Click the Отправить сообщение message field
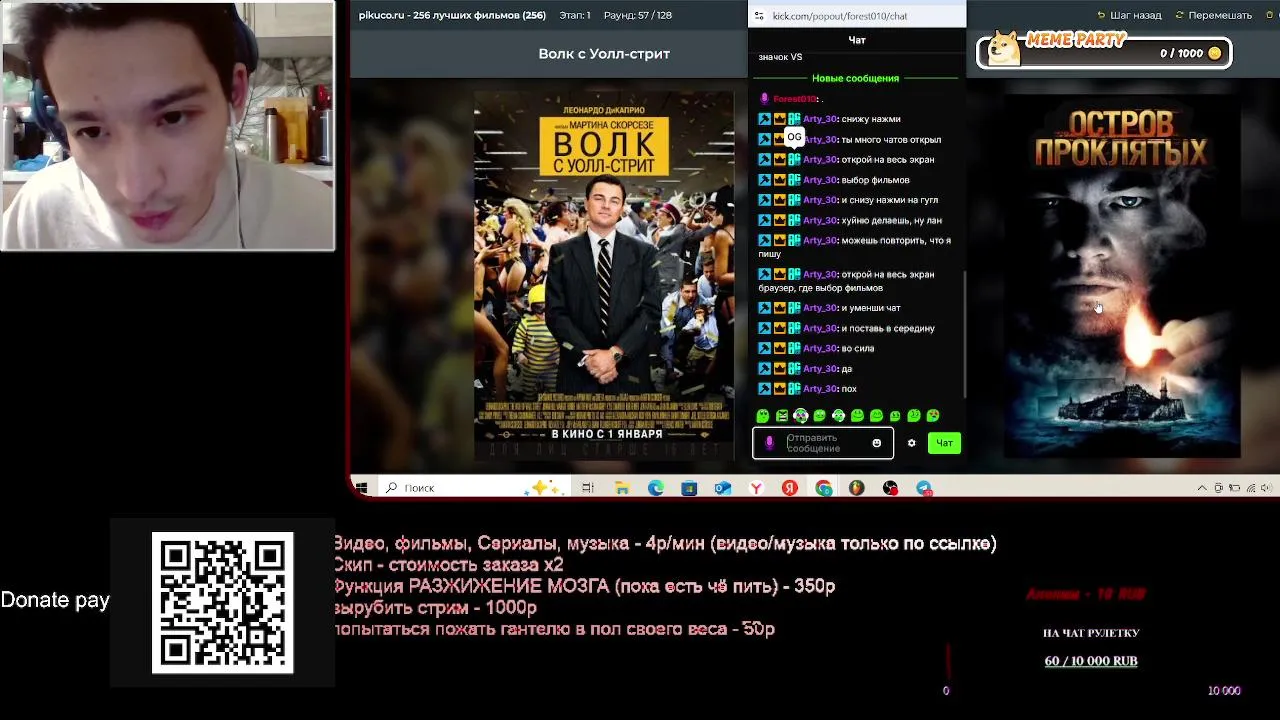 coord(823,443)
